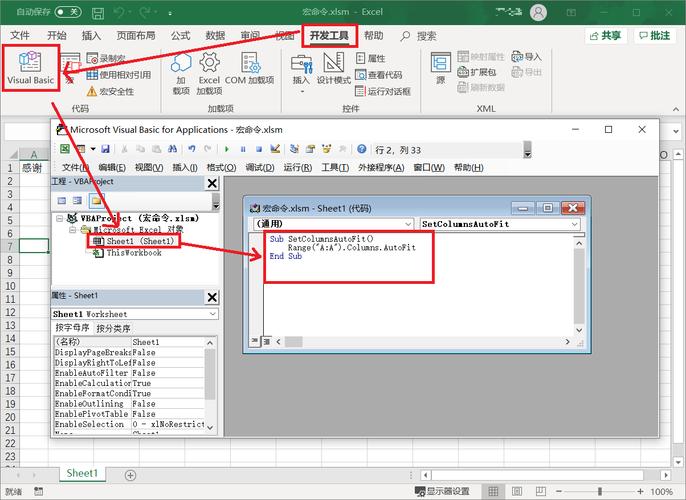686x500 pixels.
Task: Toggle the 自动保存 AutoSave switch
Action: click(x=68, y=12)
